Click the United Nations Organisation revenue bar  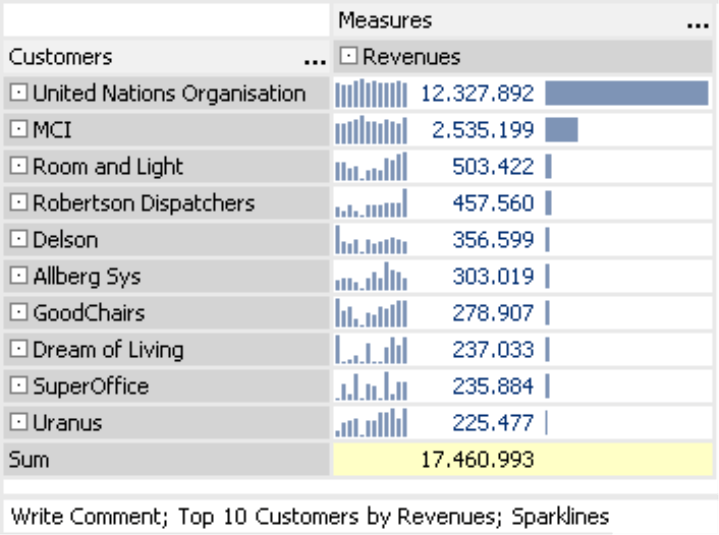pos(627,93)
